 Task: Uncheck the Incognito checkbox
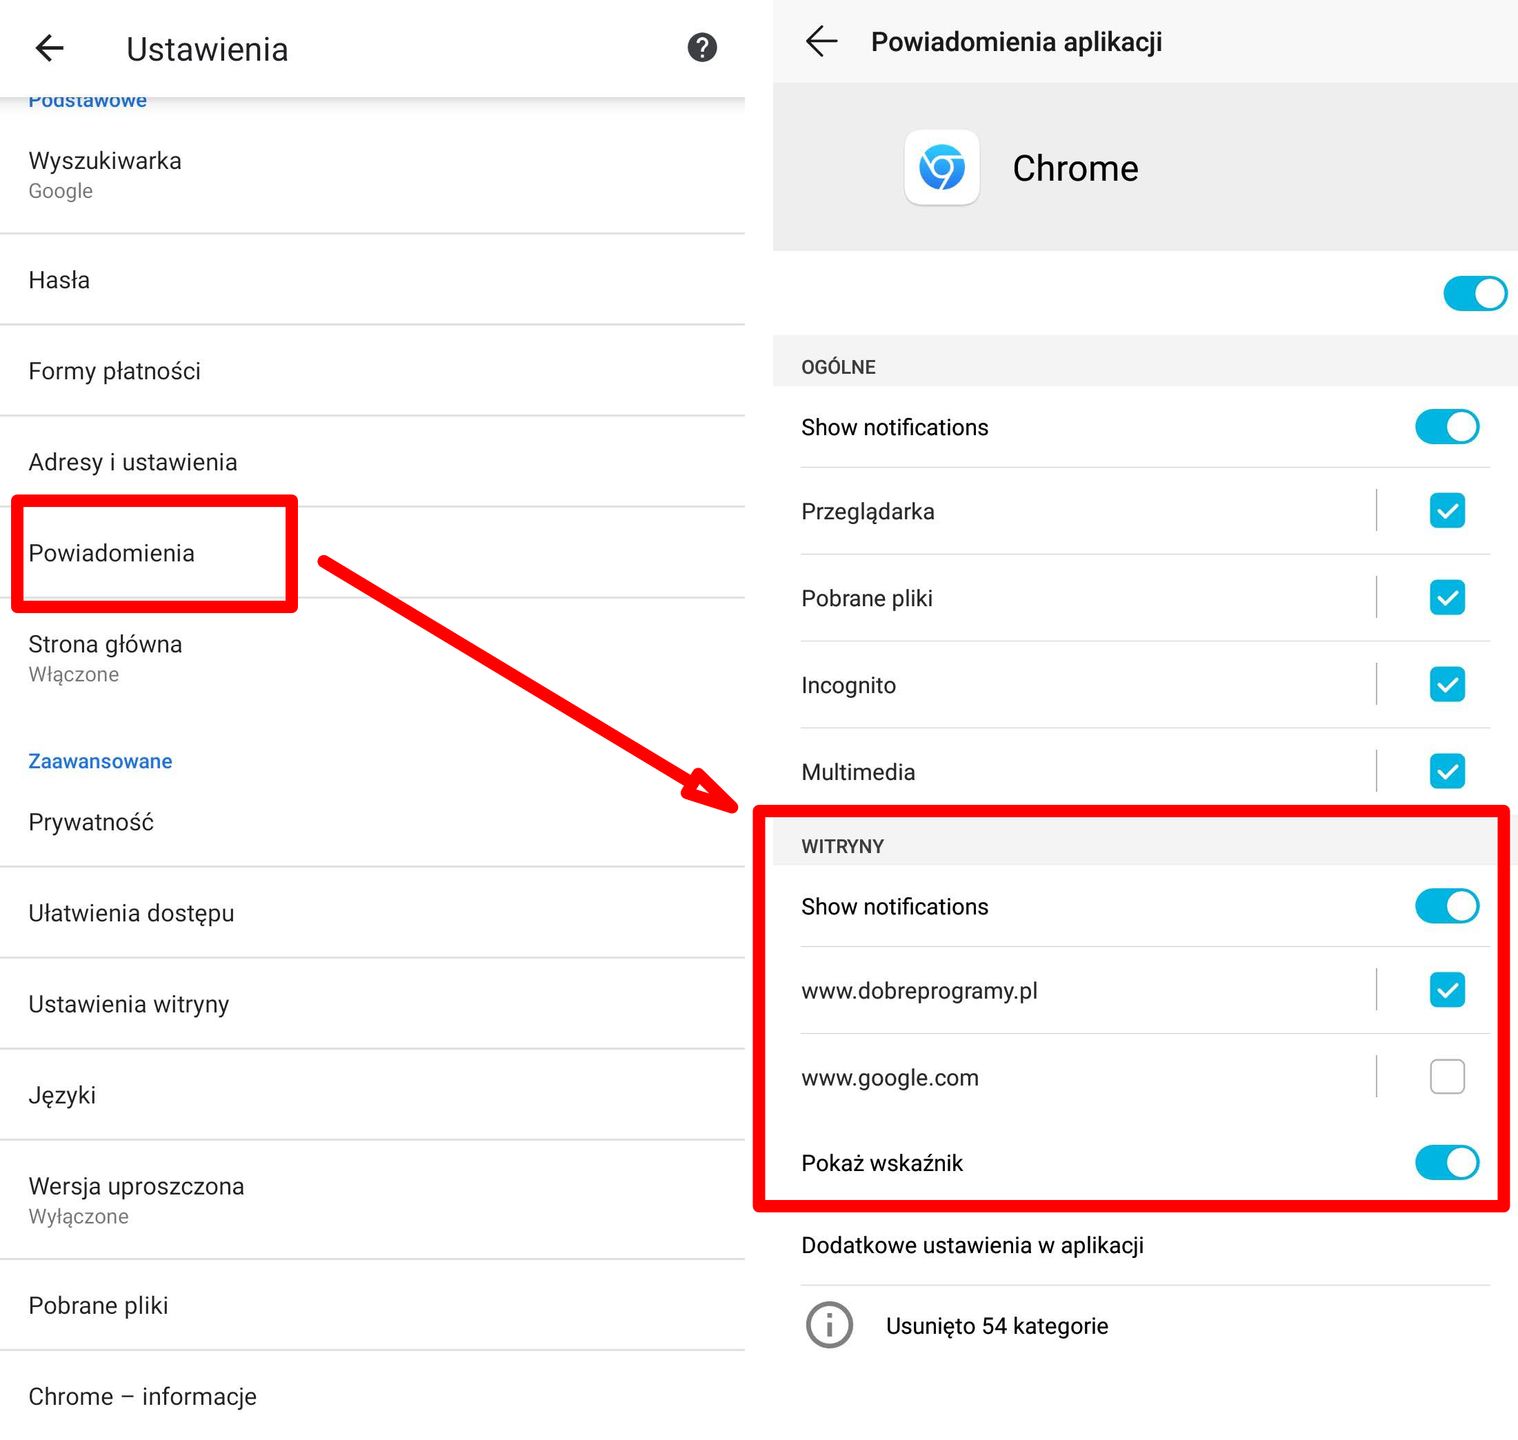(x=1447, y=684)
